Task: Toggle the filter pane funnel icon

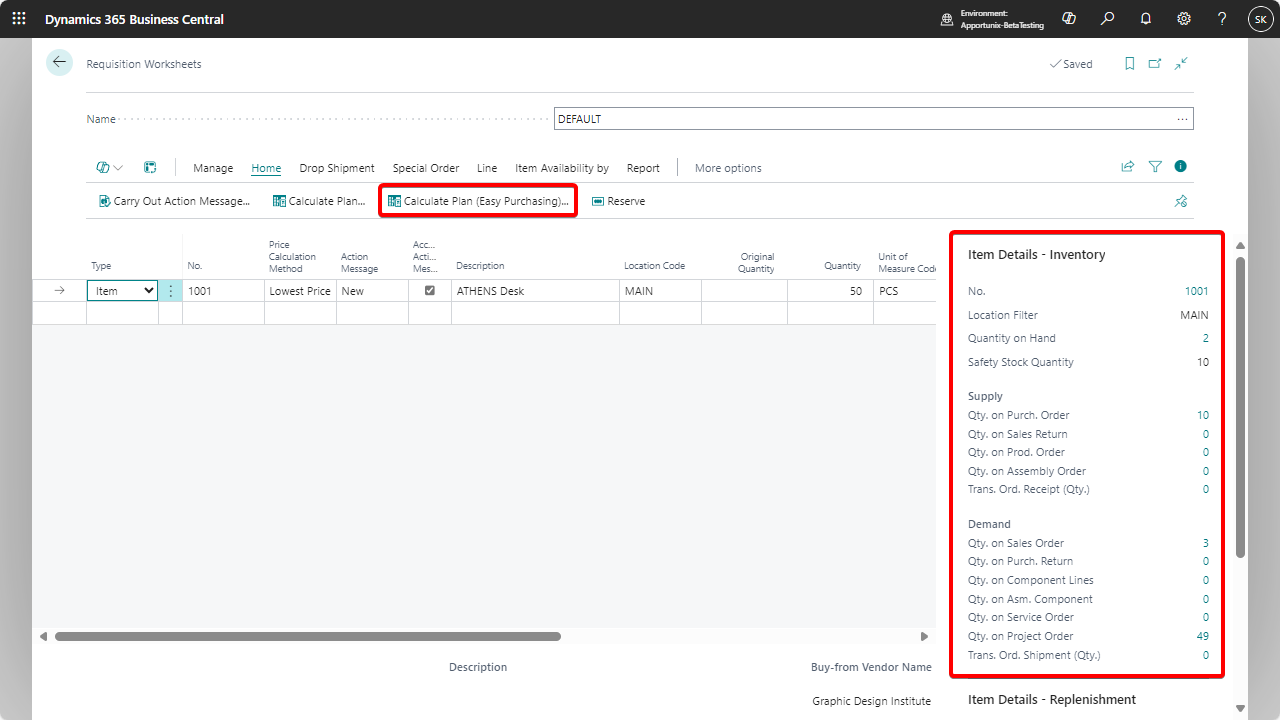Action: [1155, 167]
